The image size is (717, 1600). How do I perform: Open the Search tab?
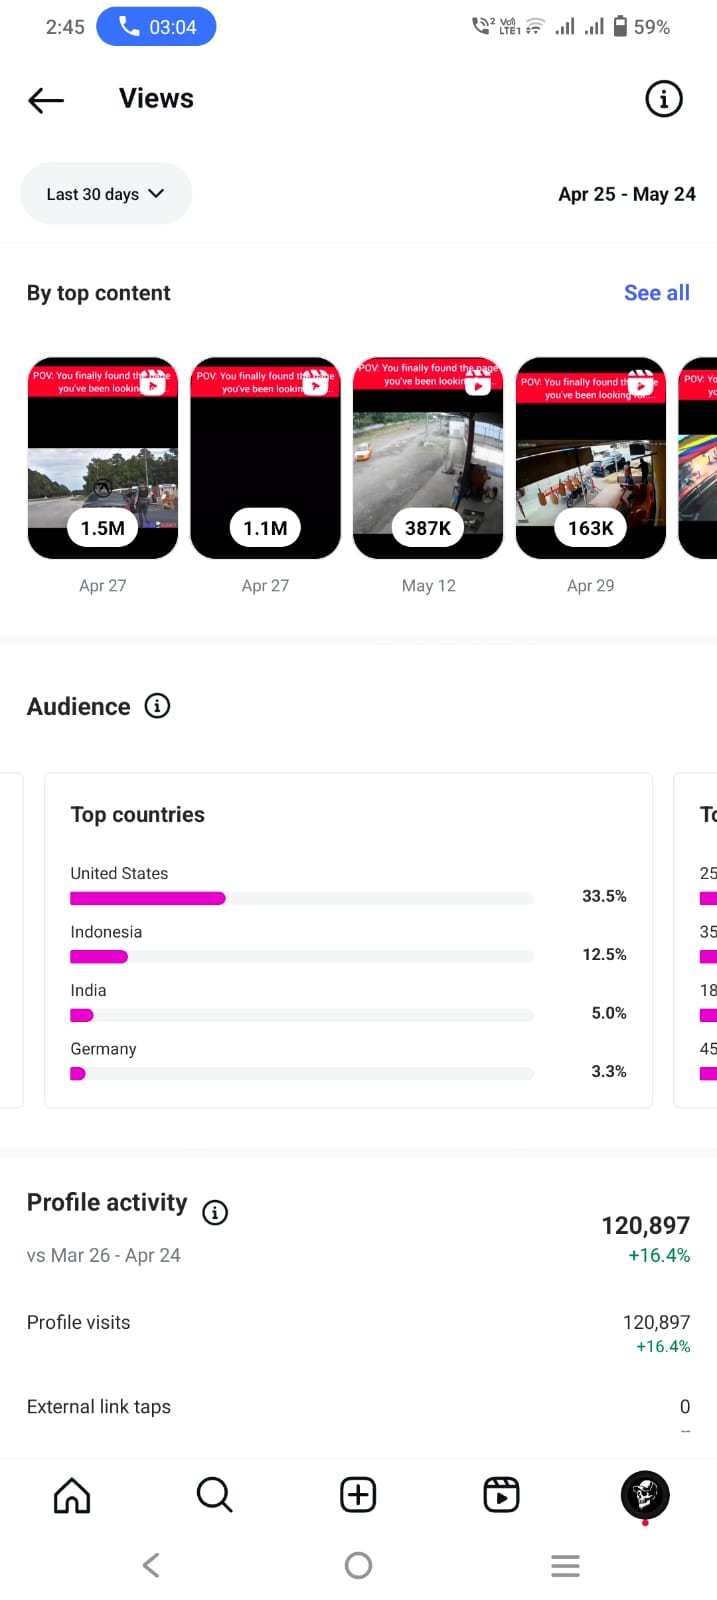coord(214,1495)
